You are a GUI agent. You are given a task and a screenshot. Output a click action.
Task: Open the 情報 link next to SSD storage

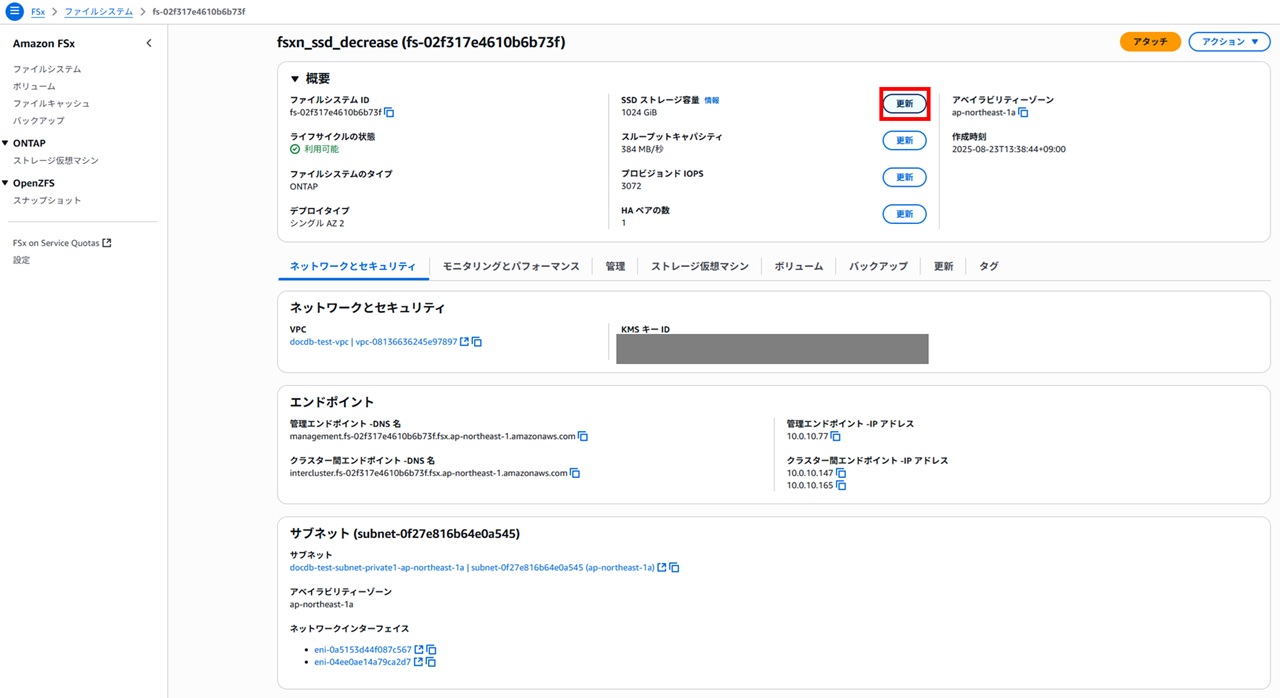pyautogui.click(x=712, y=100)
